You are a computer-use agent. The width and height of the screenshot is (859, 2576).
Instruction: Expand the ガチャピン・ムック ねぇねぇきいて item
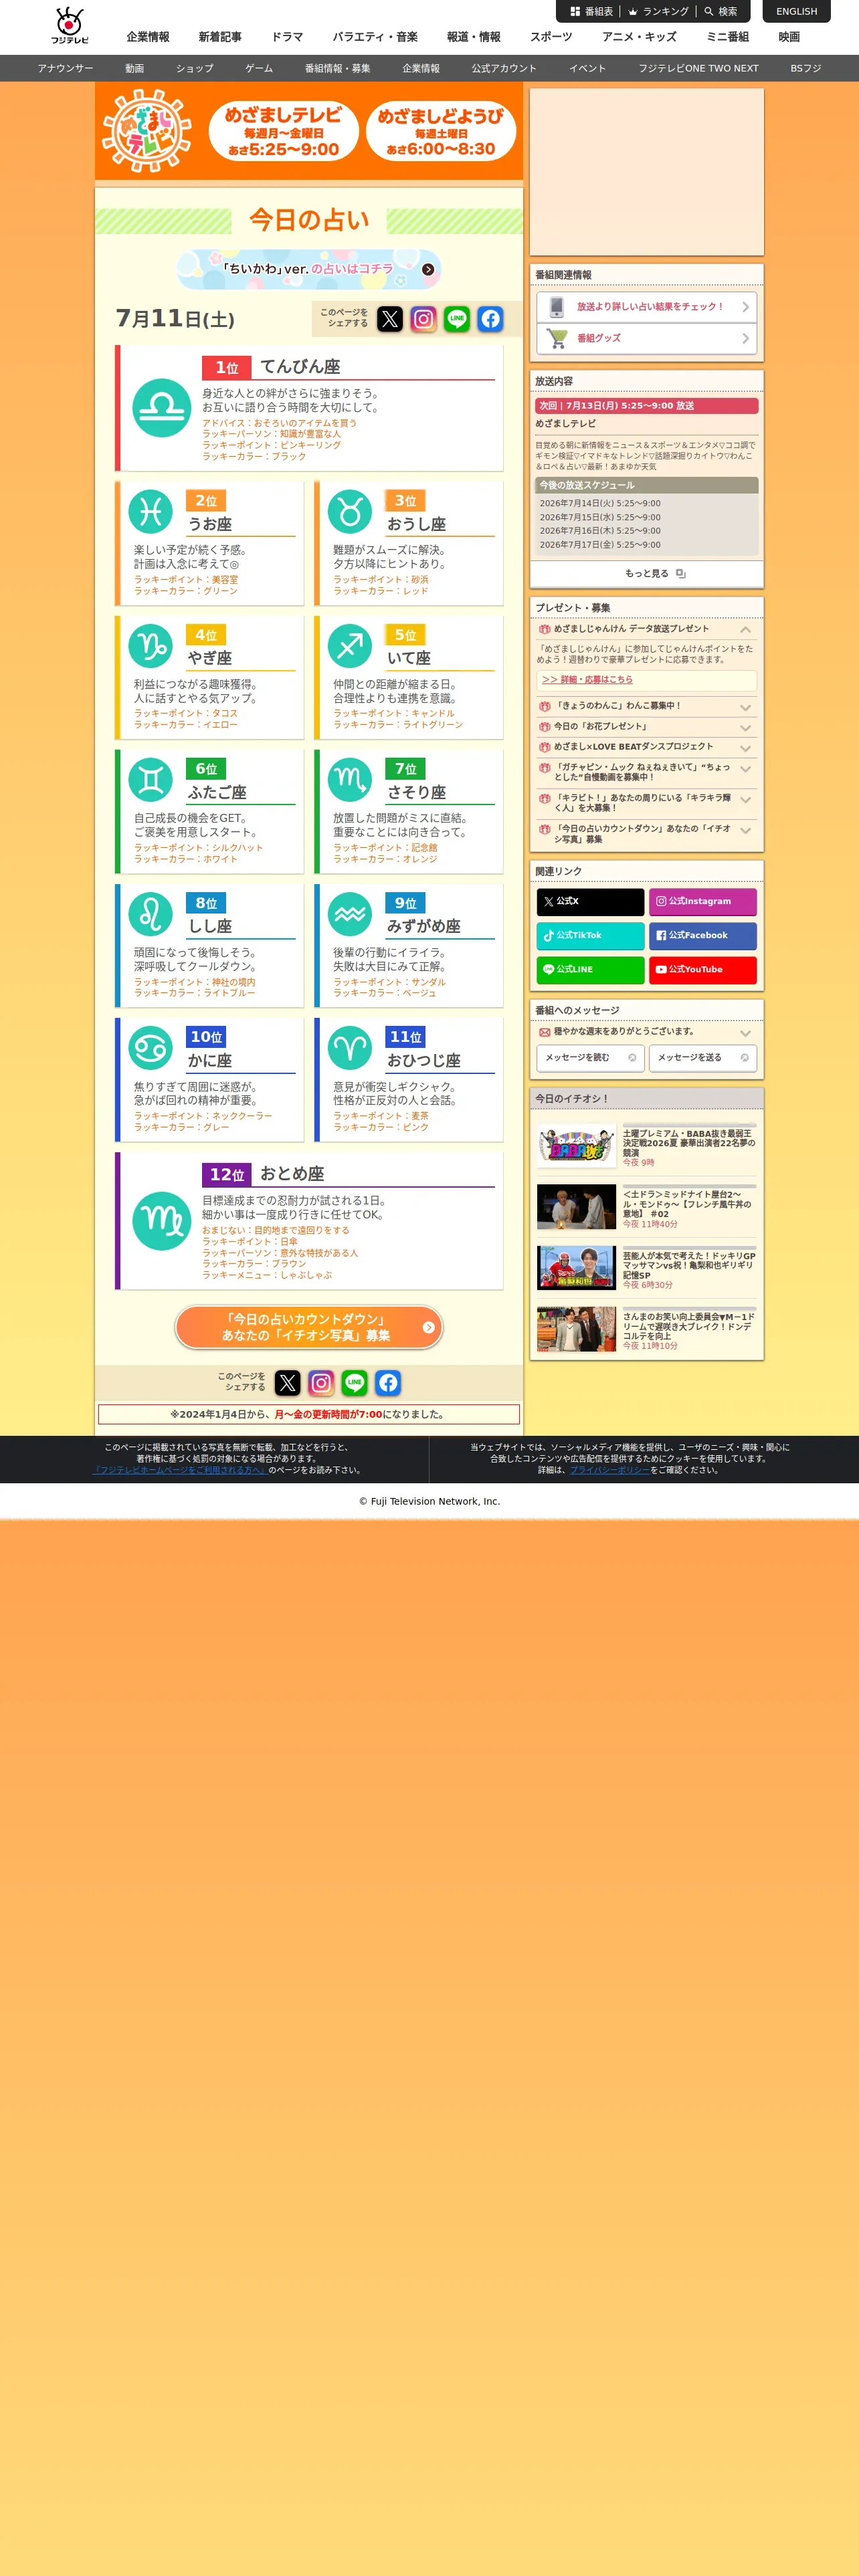(x=646, y=772)
